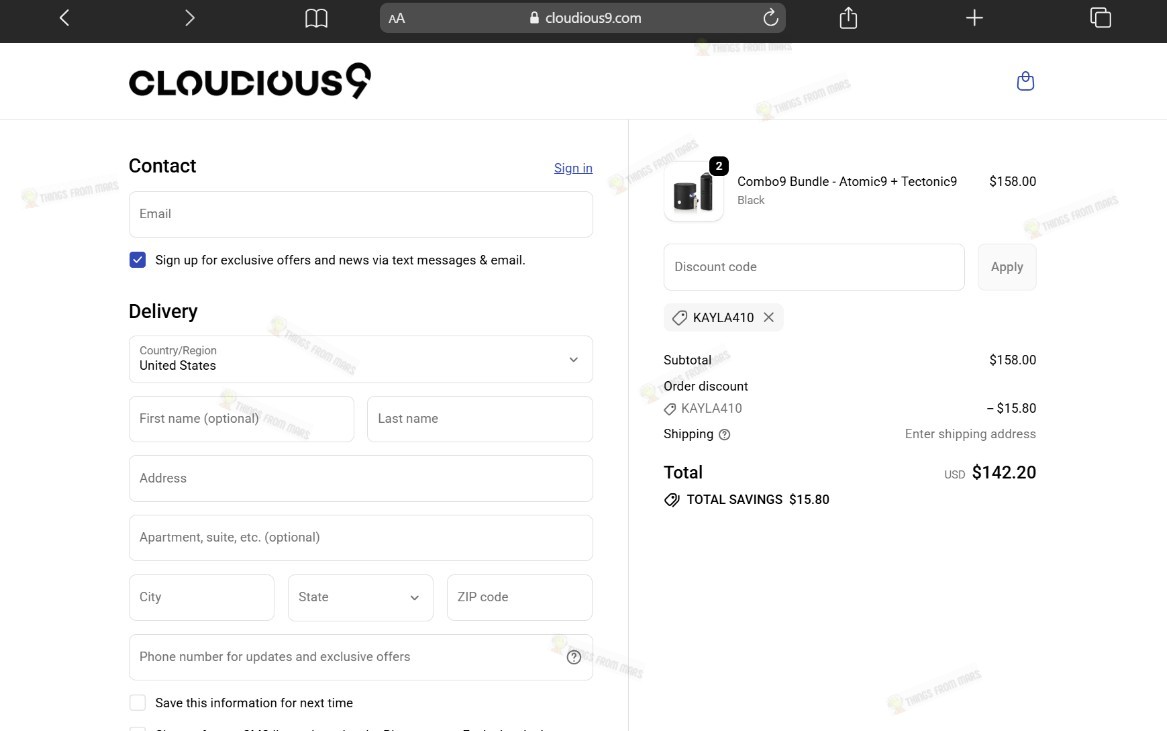Click the phone number help icon
Viewport: 1167px width, 731px height.
pos(573,657)
